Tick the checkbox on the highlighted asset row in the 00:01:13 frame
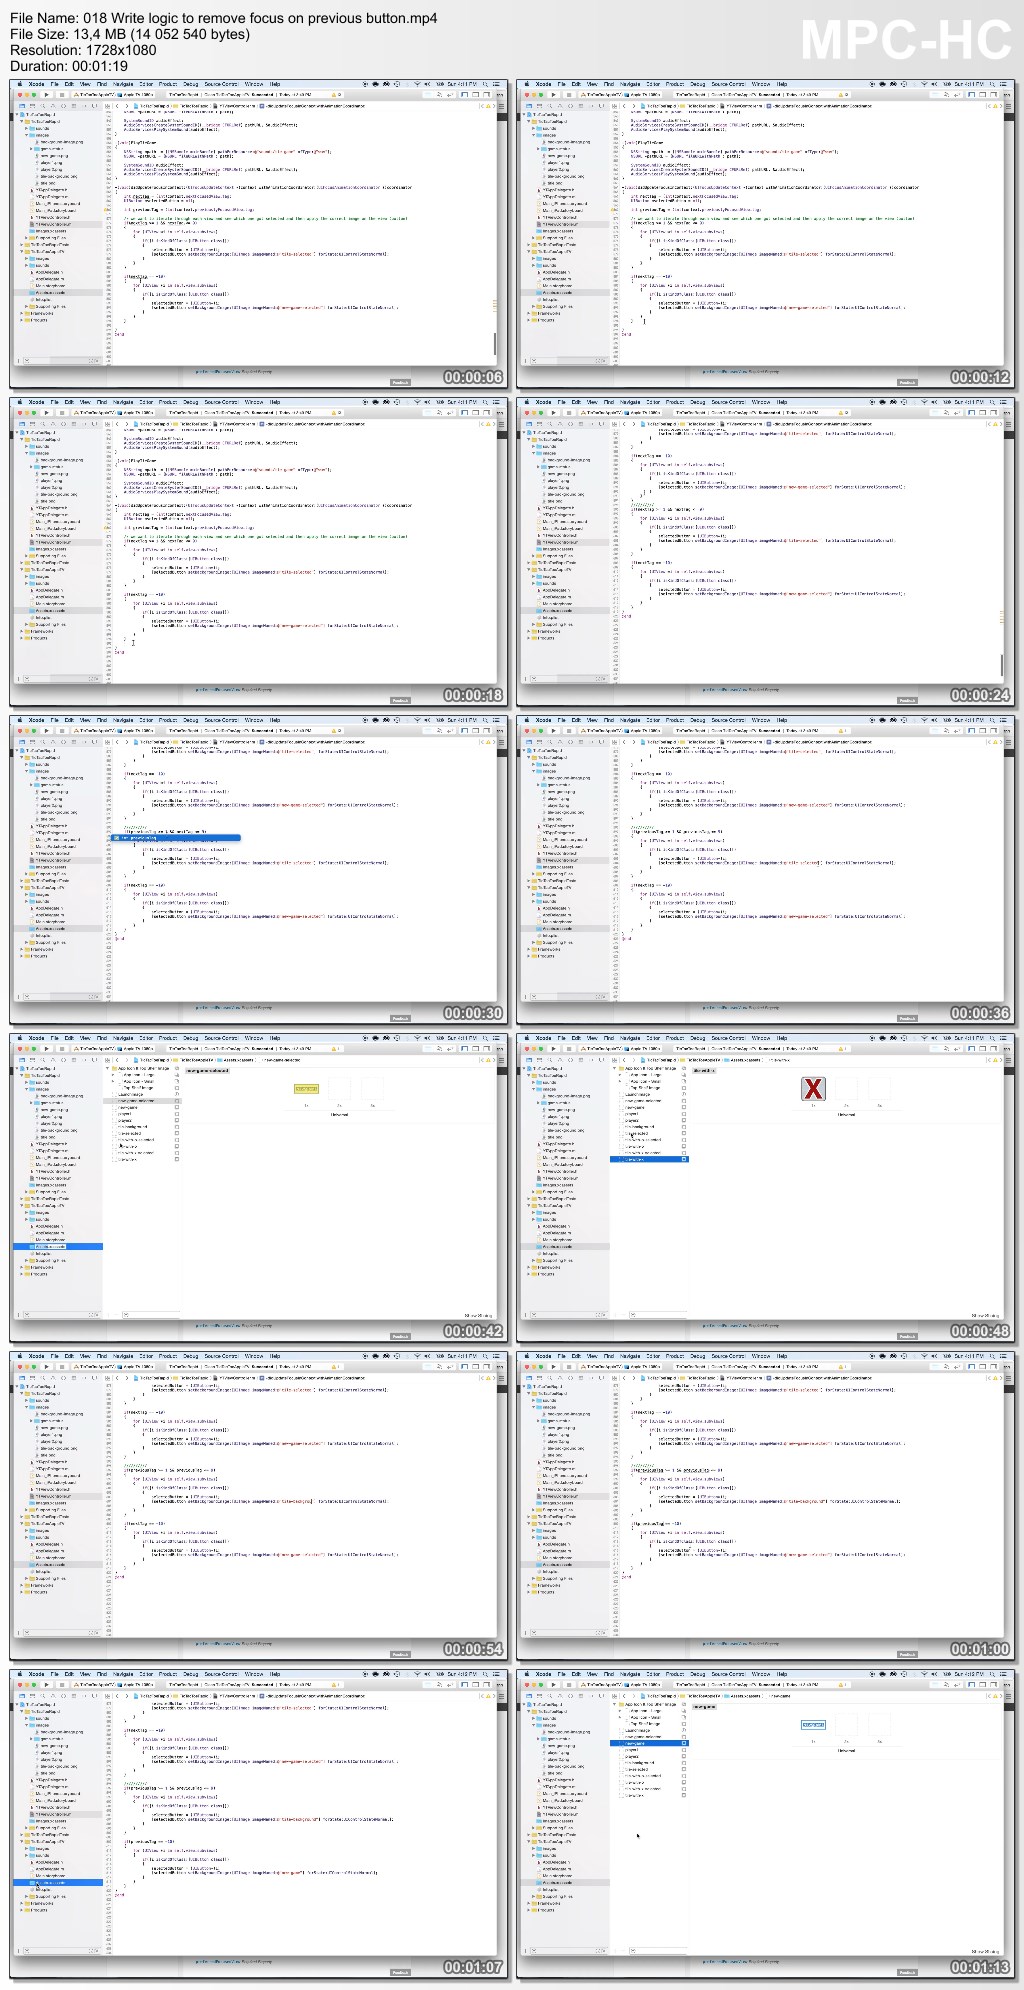This screenshot has height=1990, width=1024. click(684, 1743)
